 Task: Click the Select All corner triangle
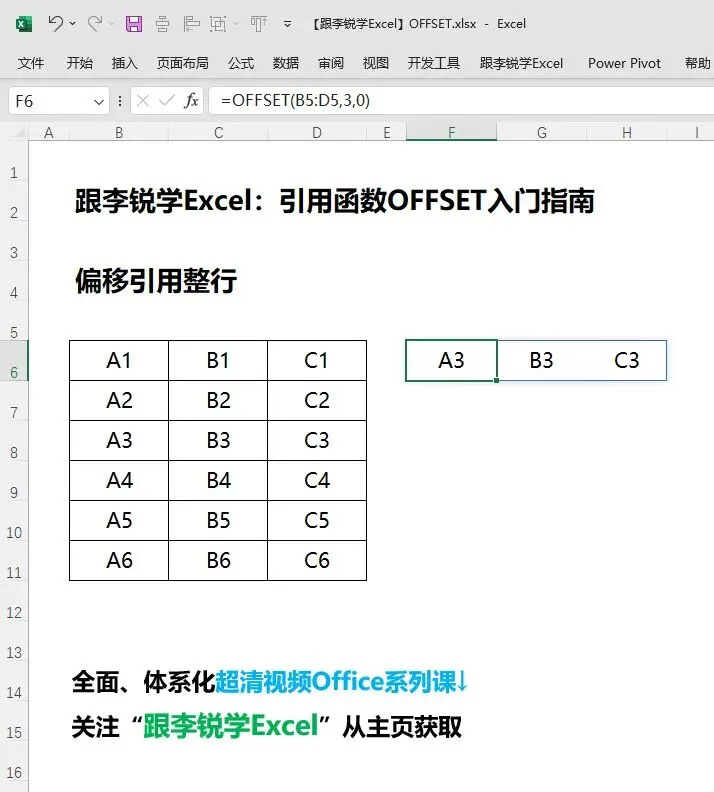[18, 132]
